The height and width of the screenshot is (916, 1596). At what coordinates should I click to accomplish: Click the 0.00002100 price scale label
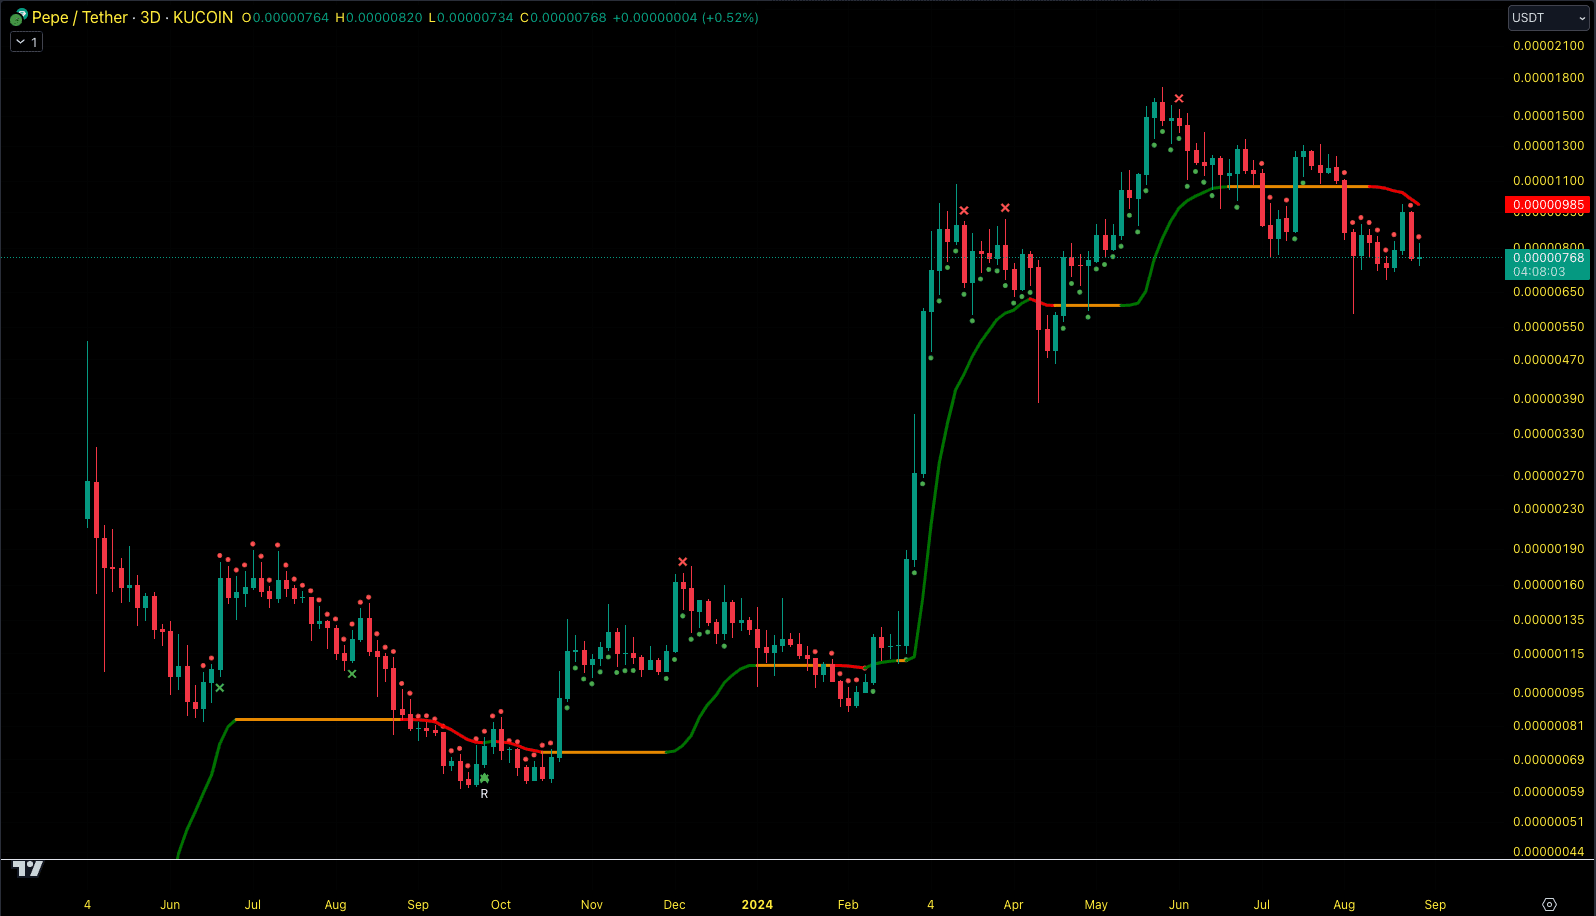point(1548,45)
